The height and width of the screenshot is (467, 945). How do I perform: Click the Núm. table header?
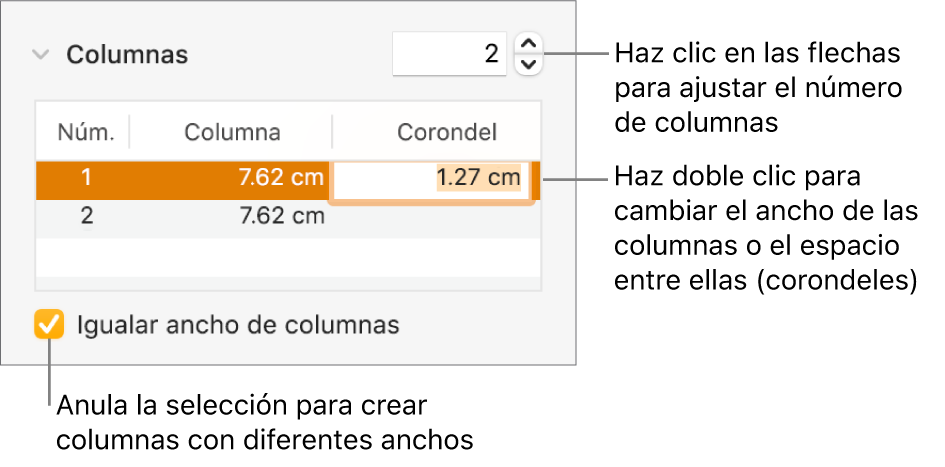pyautogui.click(x=85, y=131)
